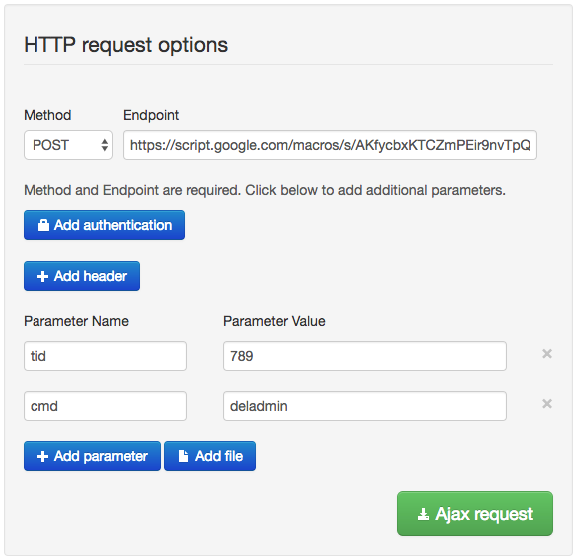
Task: Click the Add file button
Action: coord(210,456)
